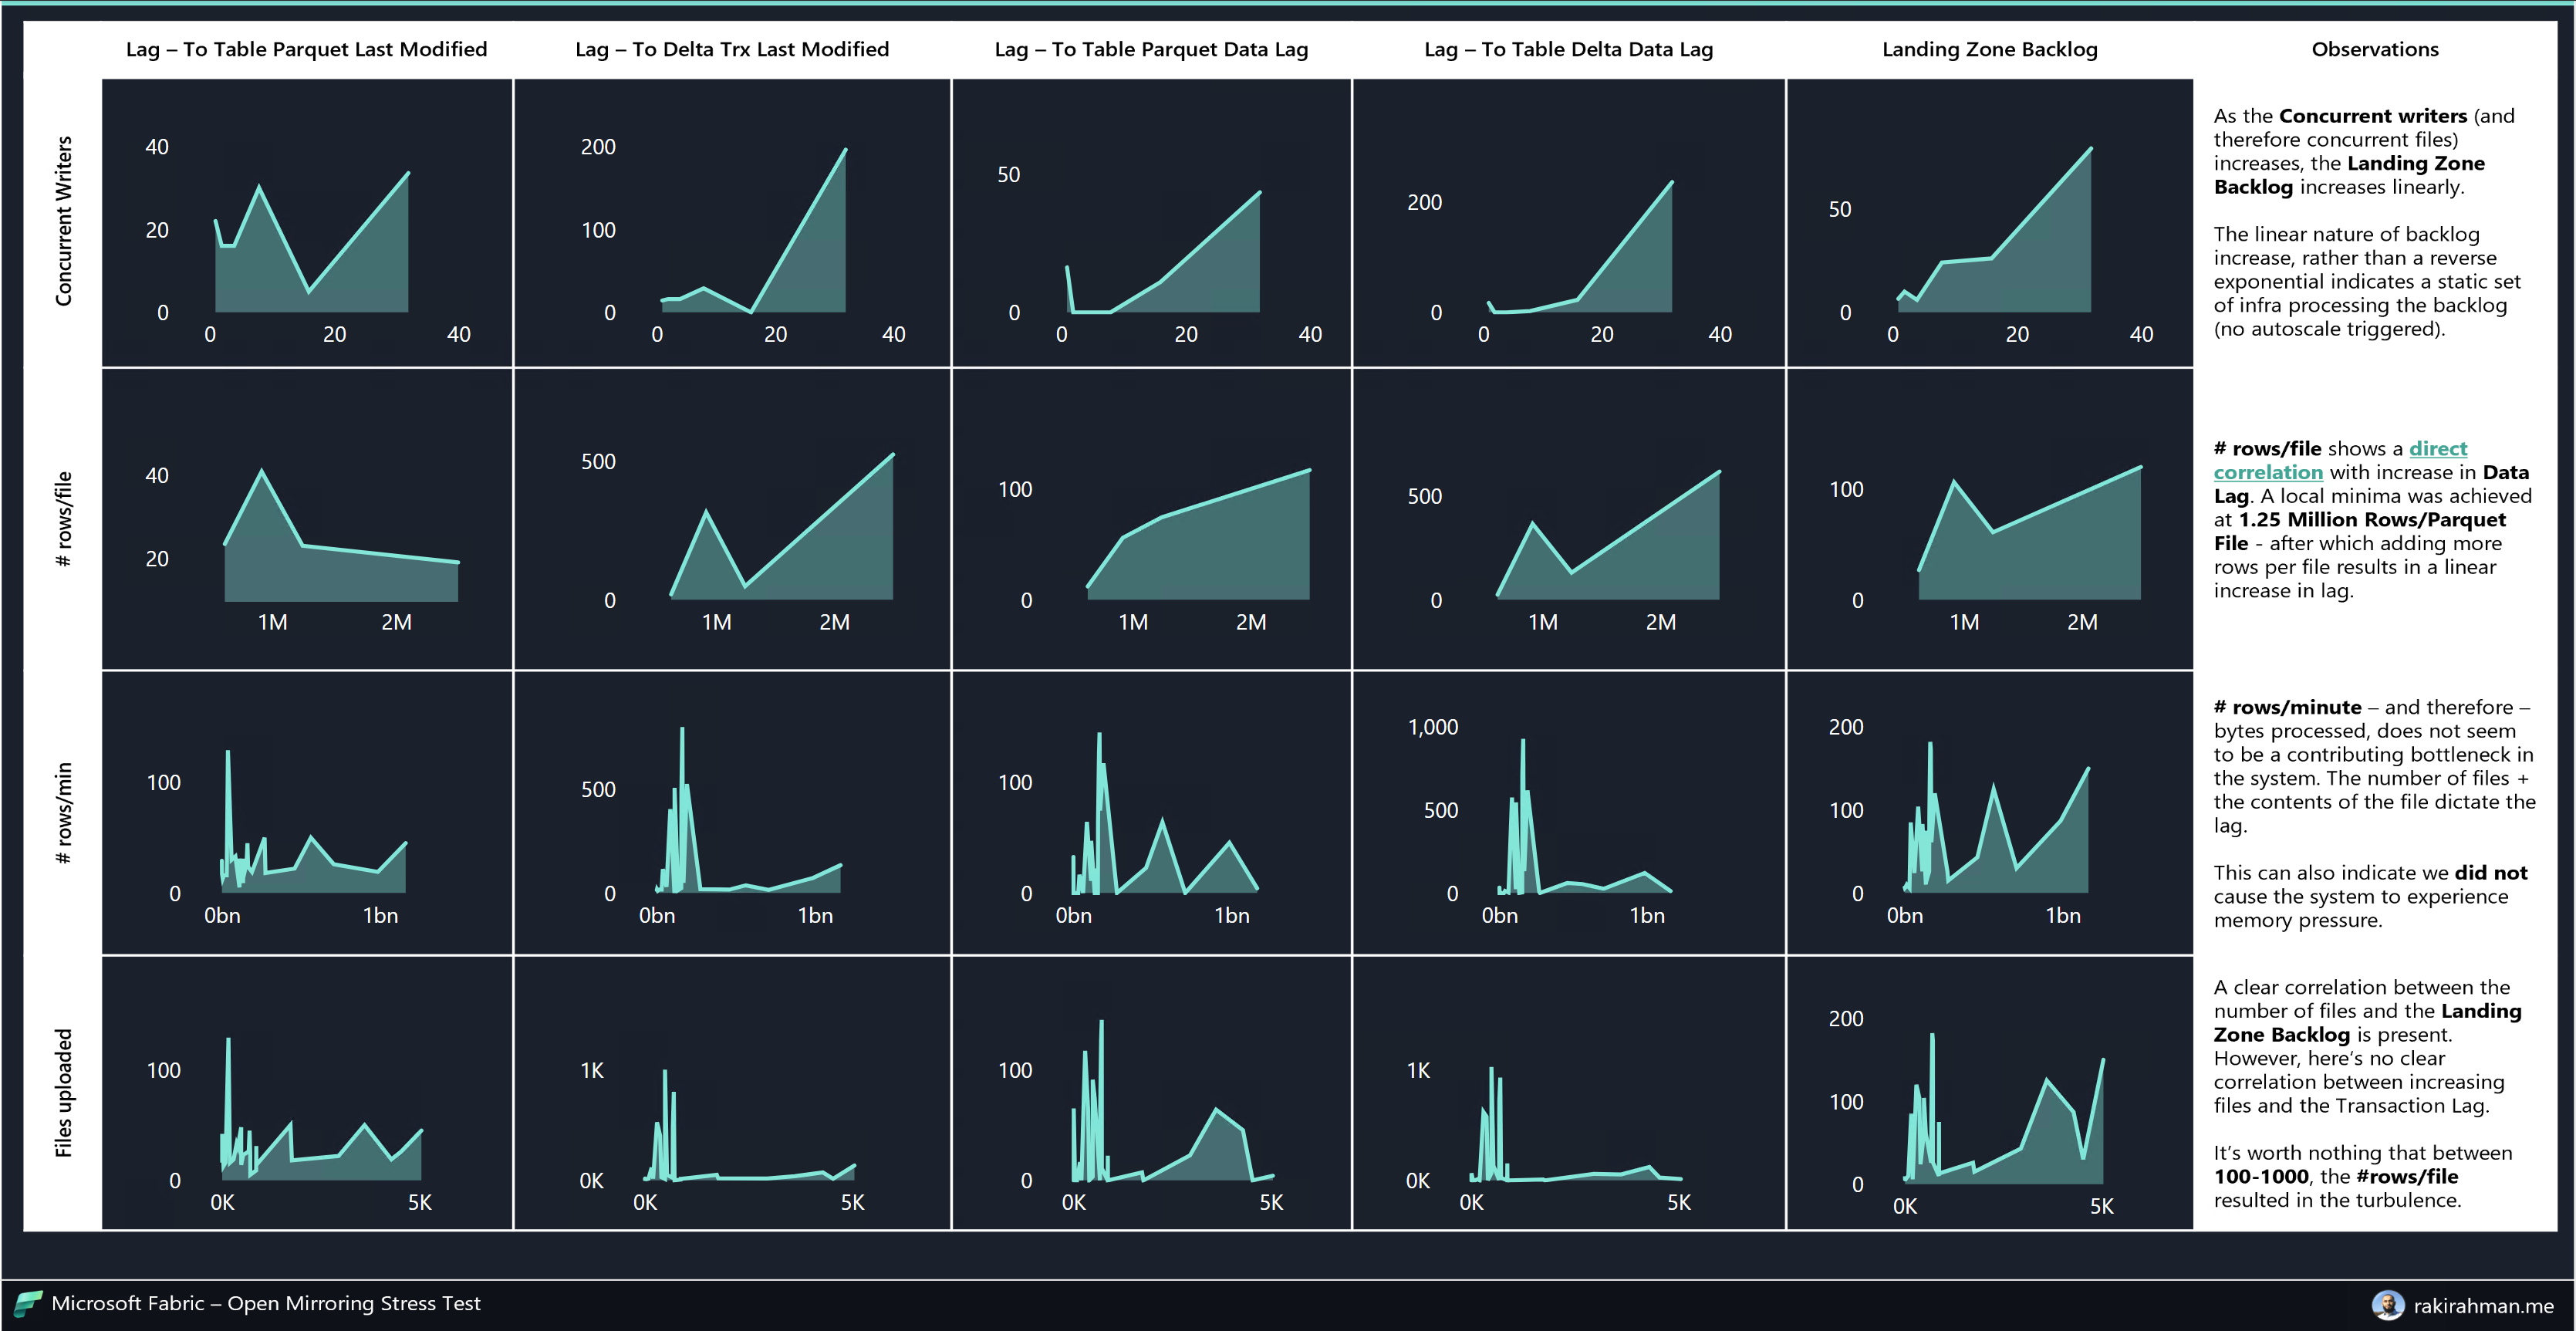Click the 'Concurrent Writers' row label
The width and height of the screenshot is (2576, 1331).
(64, 221)
